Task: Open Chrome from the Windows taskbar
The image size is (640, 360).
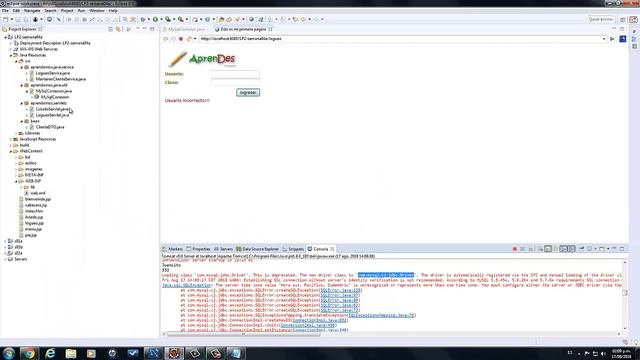Action: (x=29, y=353)
